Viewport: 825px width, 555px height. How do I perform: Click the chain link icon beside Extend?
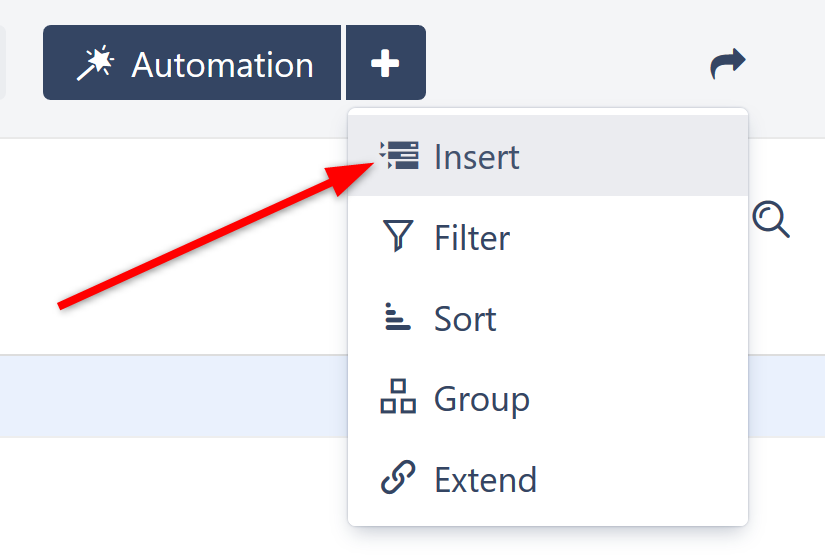point(398,478)
